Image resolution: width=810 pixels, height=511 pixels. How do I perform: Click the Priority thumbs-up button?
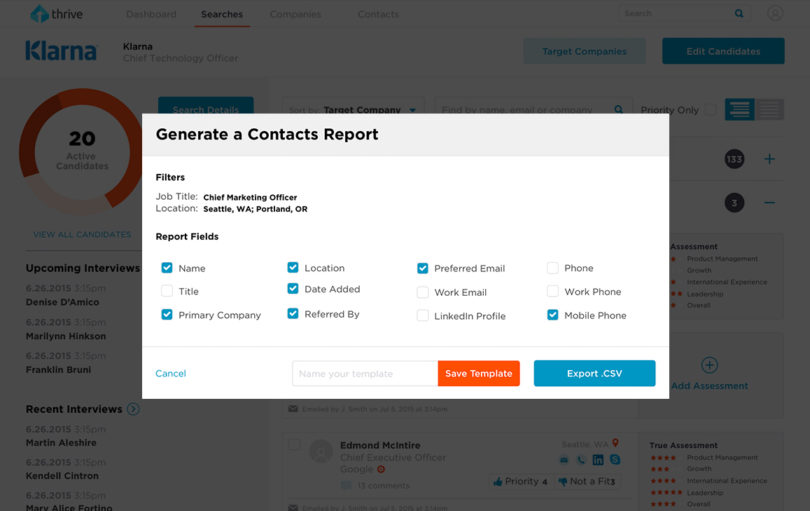(x=520, y=482)
